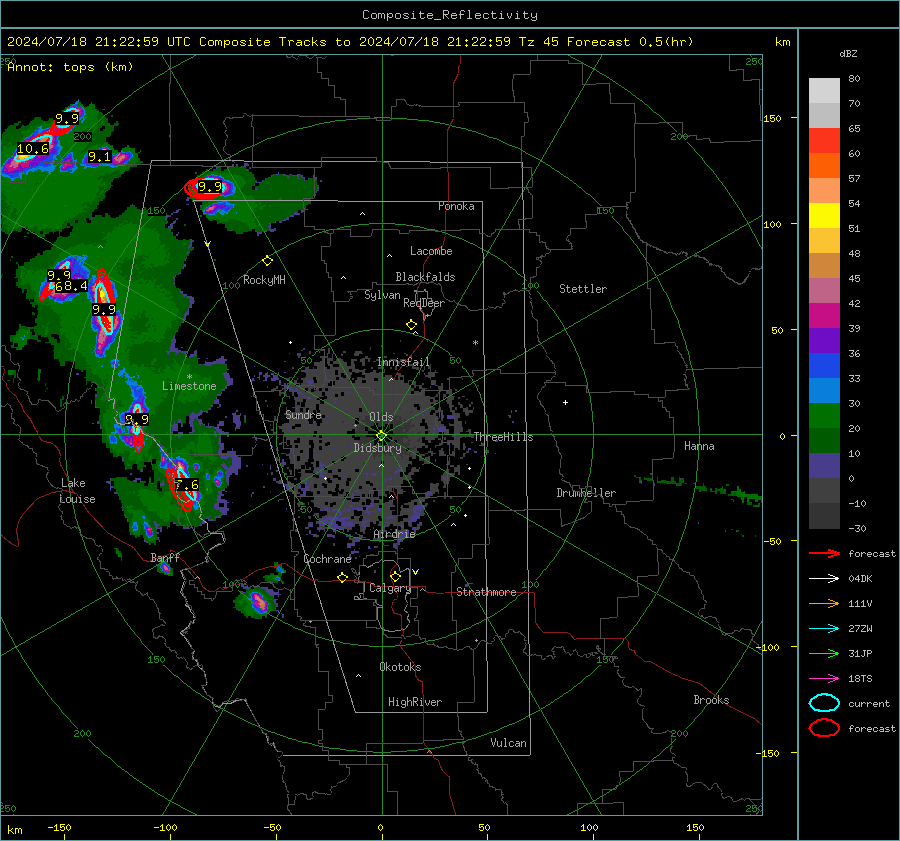Viewport: 900px width, 841px height.
Task: Click the yellow diamond marker below RedDeer
Action: tap(411, 325)
